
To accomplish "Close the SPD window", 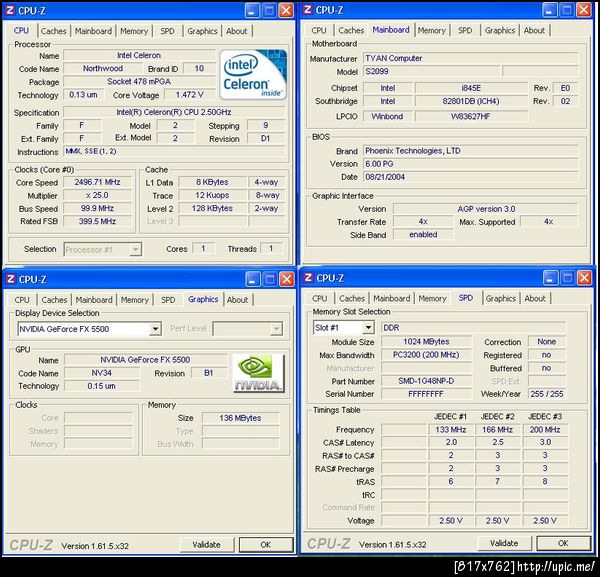I will pos(584,278).
